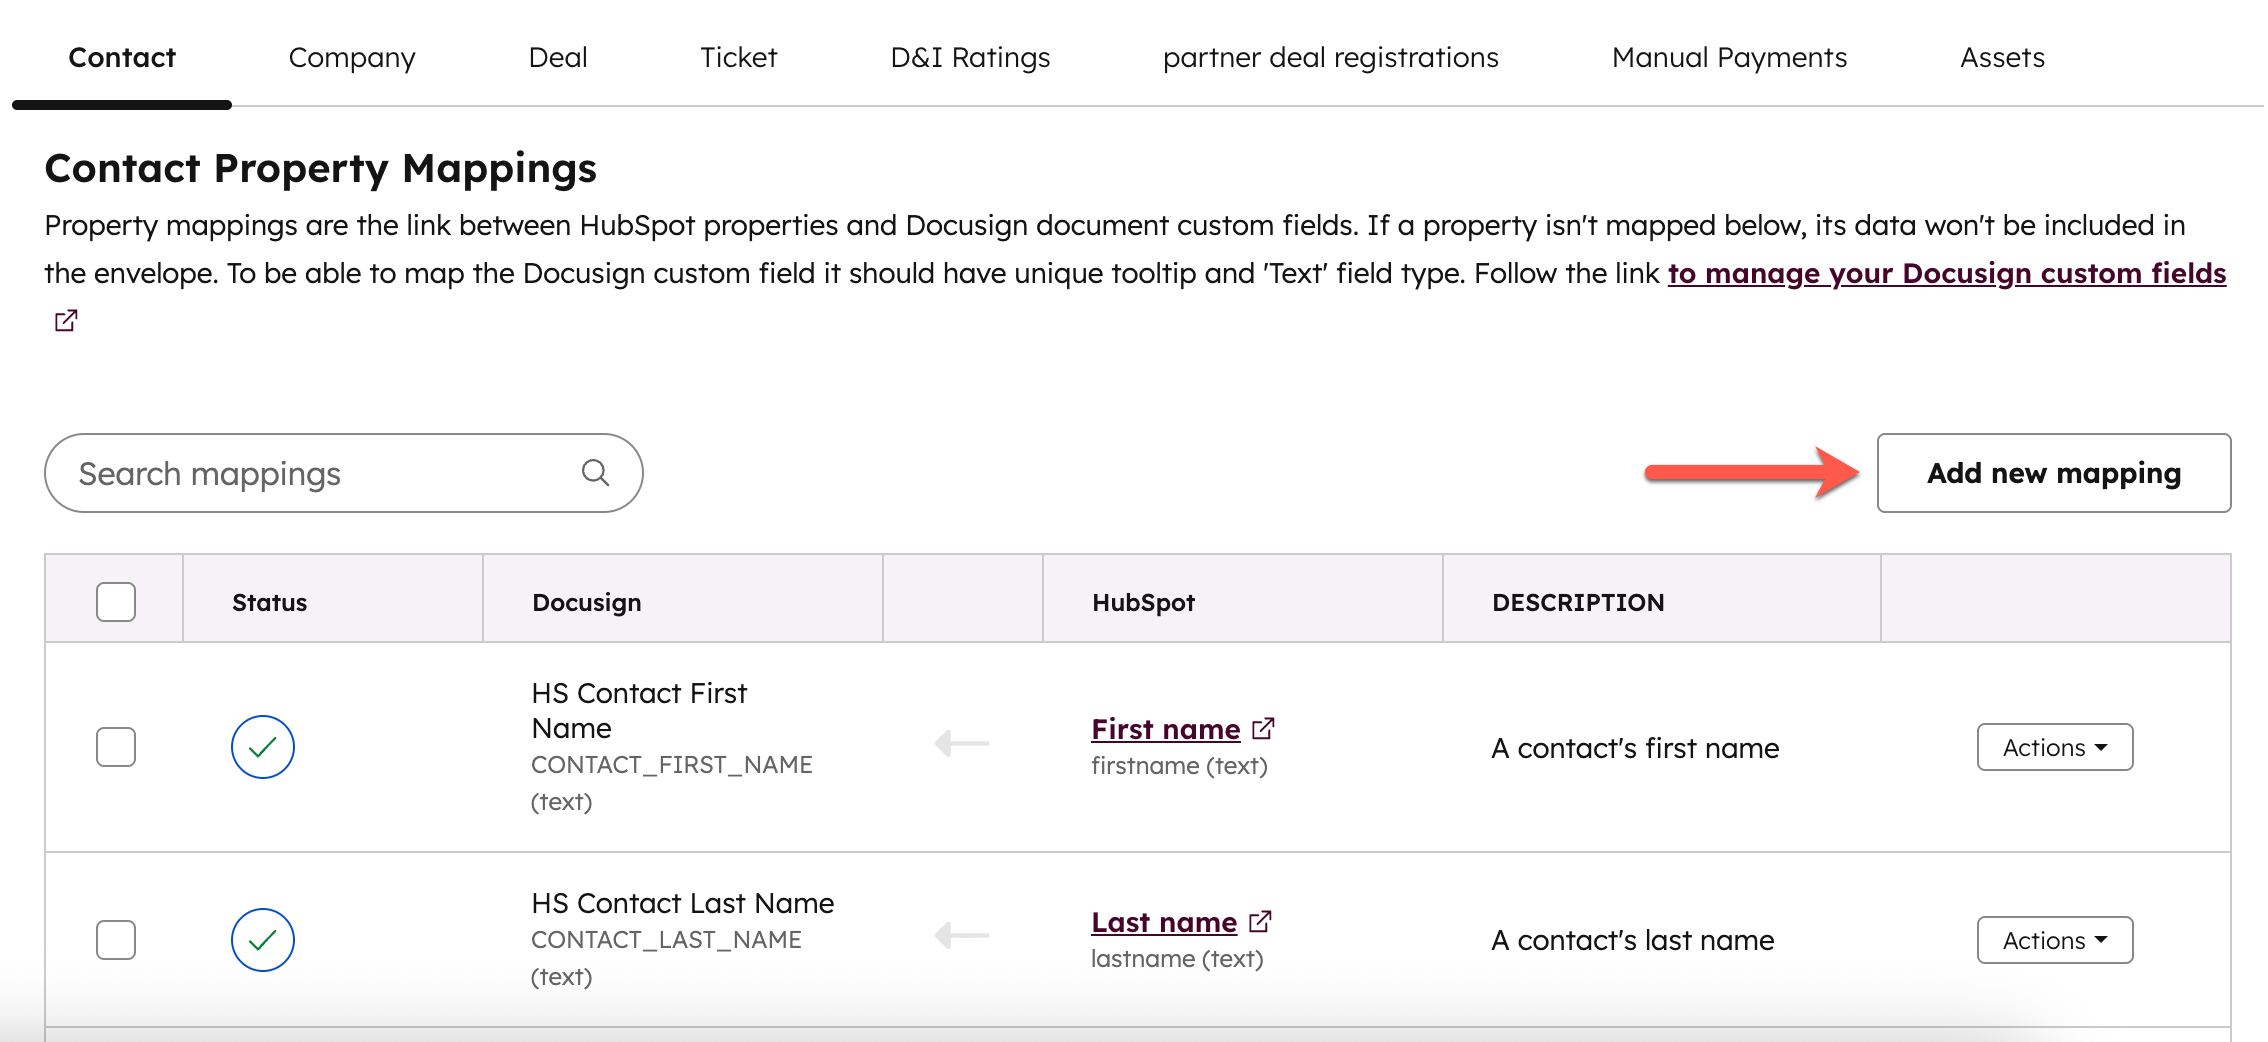Image resolution: width=2268 pixels, height=1042 pixels.
Task: Select the Manual Payments tab
Action: tap(1728, 57)
